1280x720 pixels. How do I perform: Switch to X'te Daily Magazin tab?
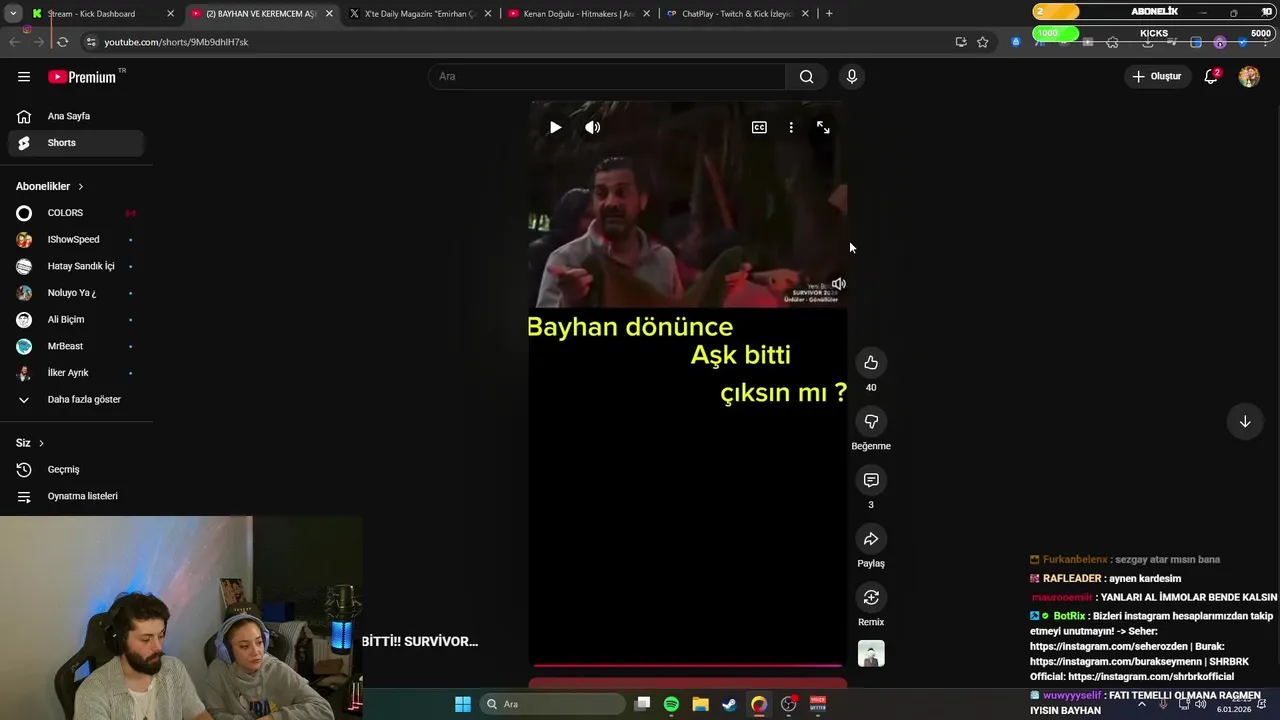click(x=420, y=14)
